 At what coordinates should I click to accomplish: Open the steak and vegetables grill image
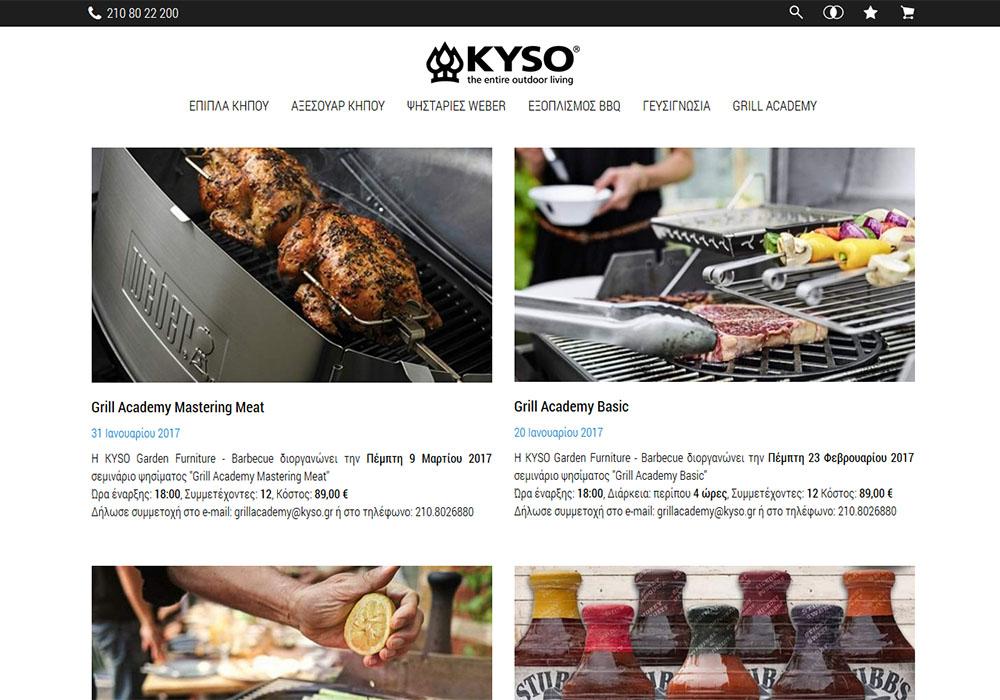(714, 265)
